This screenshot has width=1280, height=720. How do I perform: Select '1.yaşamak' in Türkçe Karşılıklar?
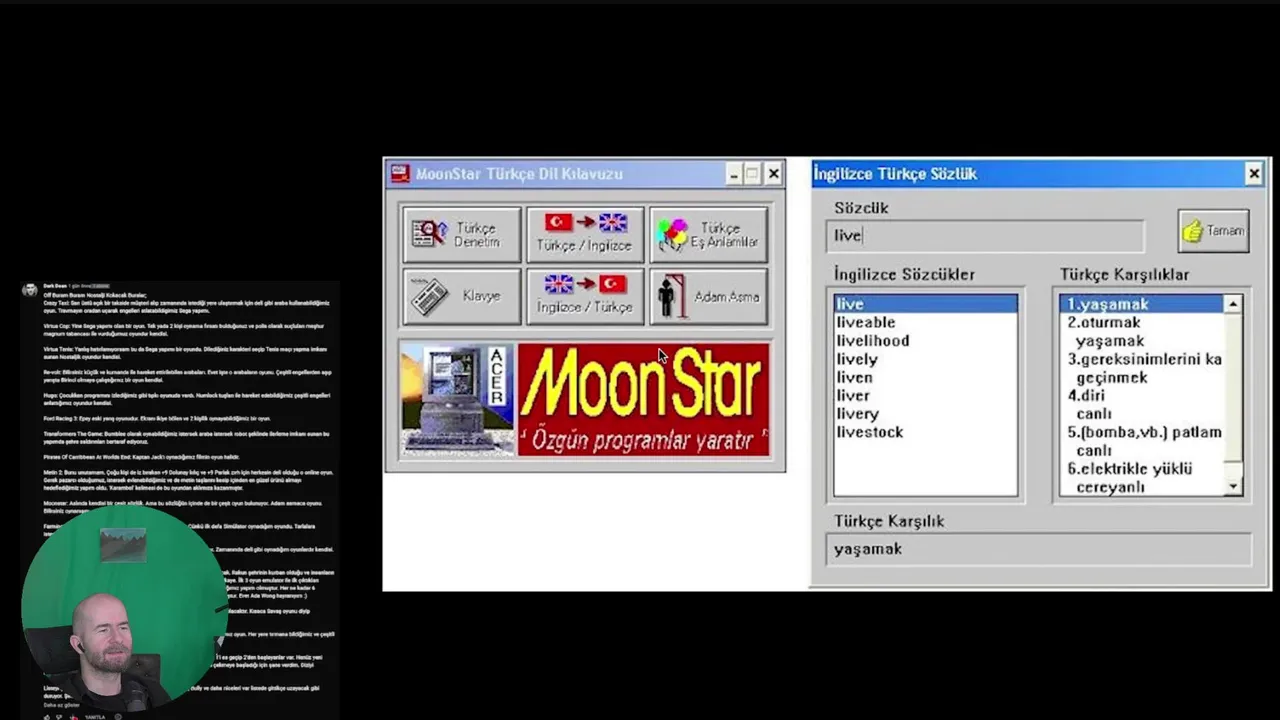coord(1142,303)
